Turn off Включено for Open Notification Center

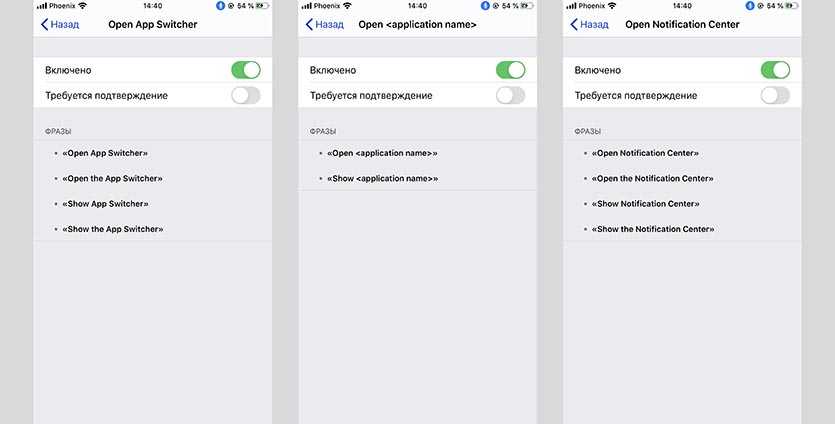click(x=775, y=70)
